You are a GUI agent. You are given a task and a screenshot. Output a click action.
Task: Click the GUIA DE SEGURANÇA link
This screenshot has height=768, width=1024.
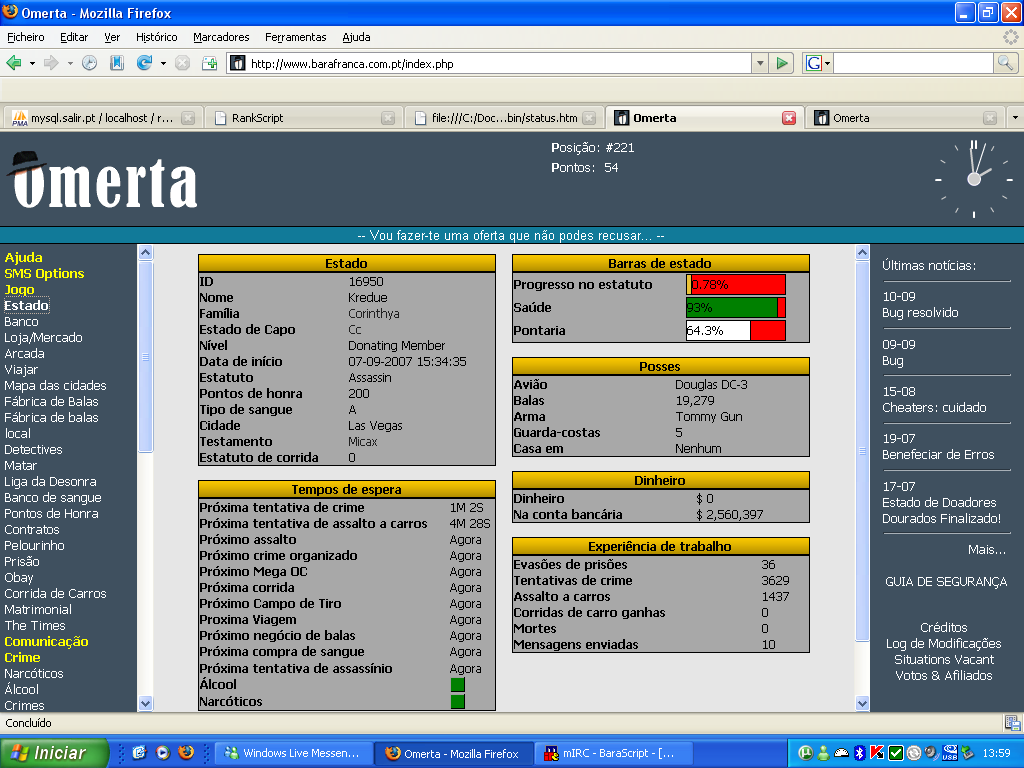946,582
